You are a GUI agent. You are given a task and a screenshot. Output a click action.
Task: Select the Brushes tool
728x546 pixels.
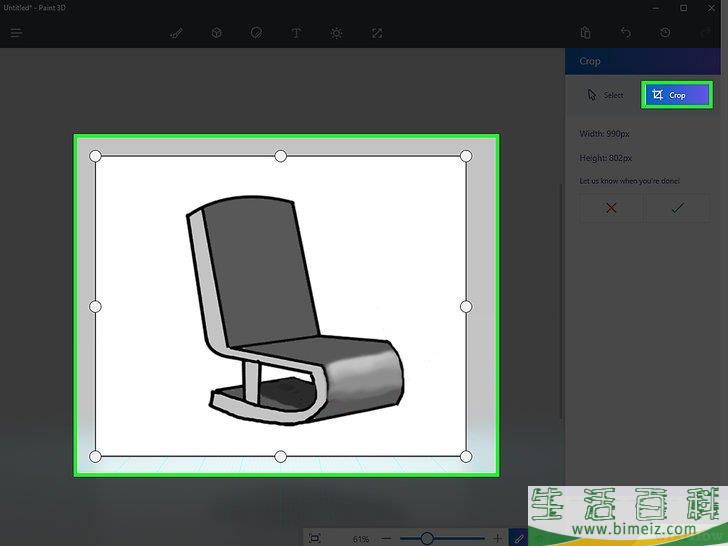(x=176, y=33)
